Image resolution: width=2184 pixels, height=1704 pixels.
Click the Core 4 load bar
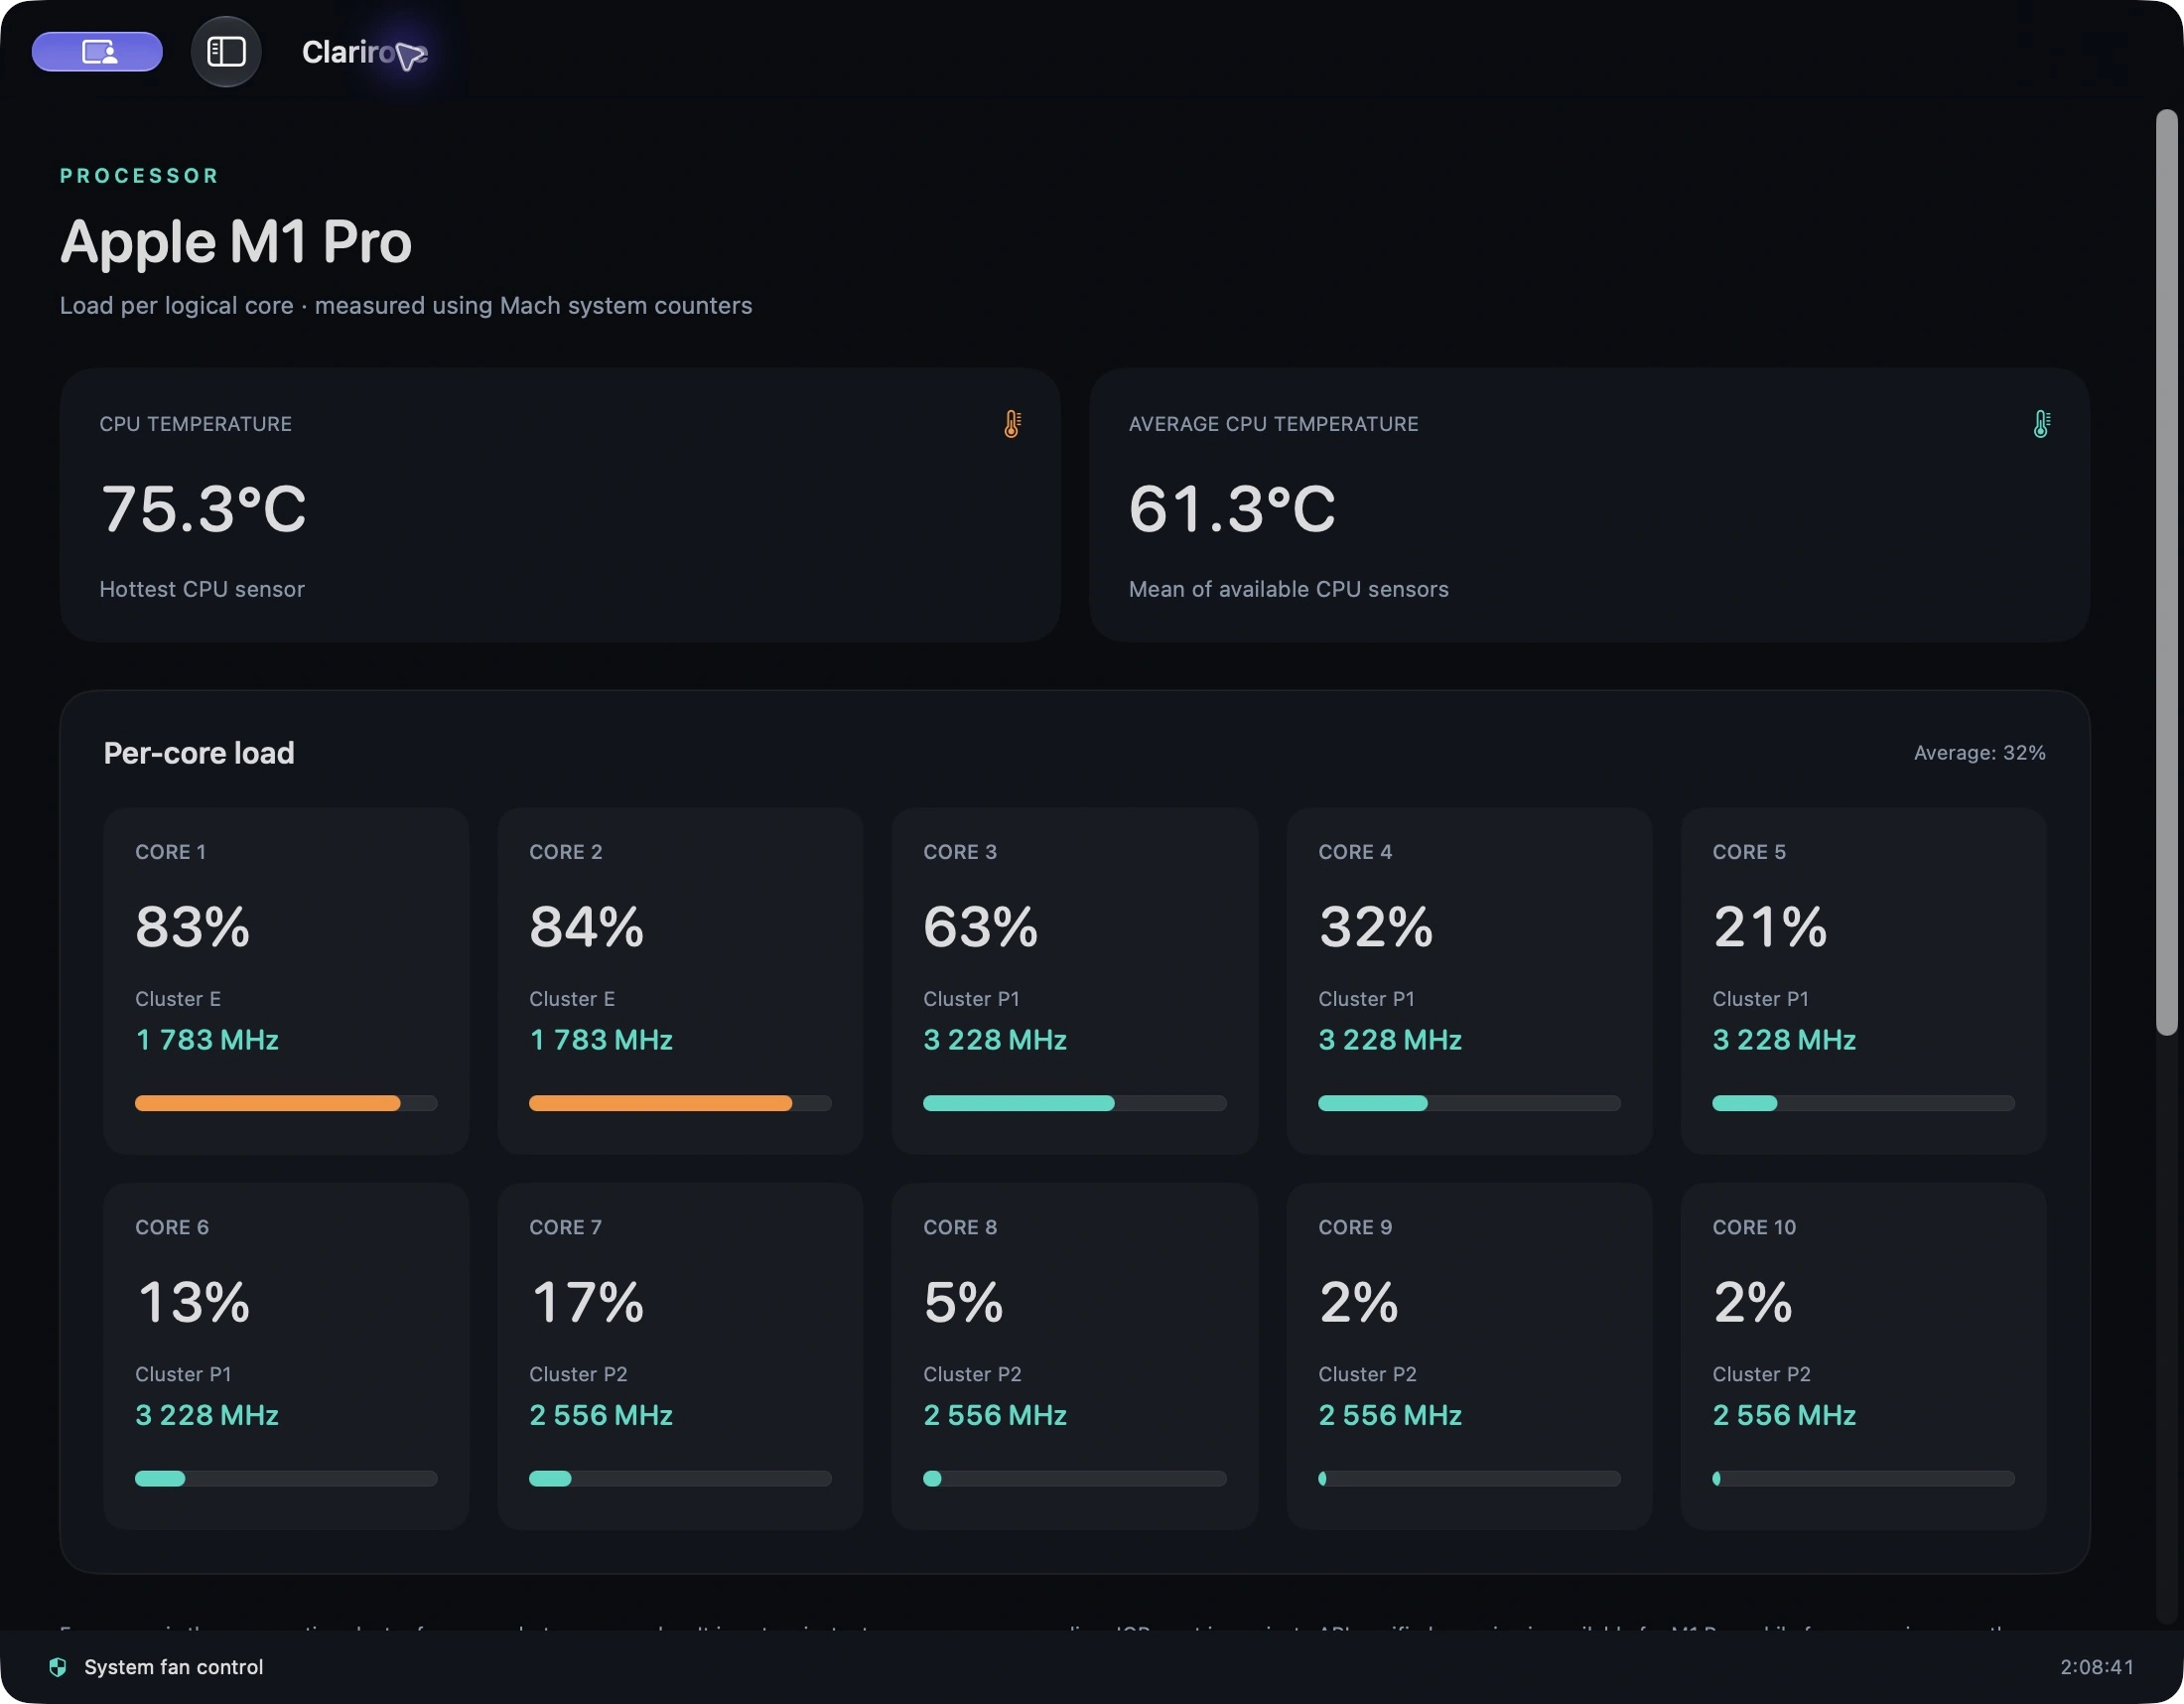point(1469,1103)
